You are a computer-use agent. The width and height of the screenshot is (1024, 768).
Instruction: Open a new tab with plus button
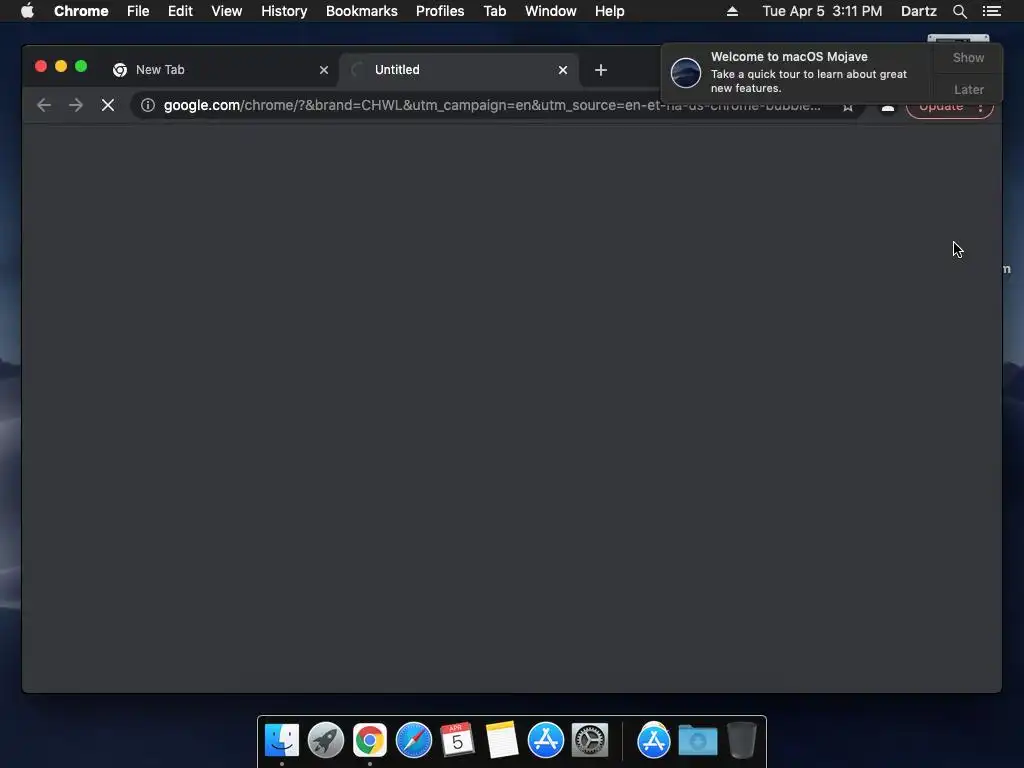[601, 70]
